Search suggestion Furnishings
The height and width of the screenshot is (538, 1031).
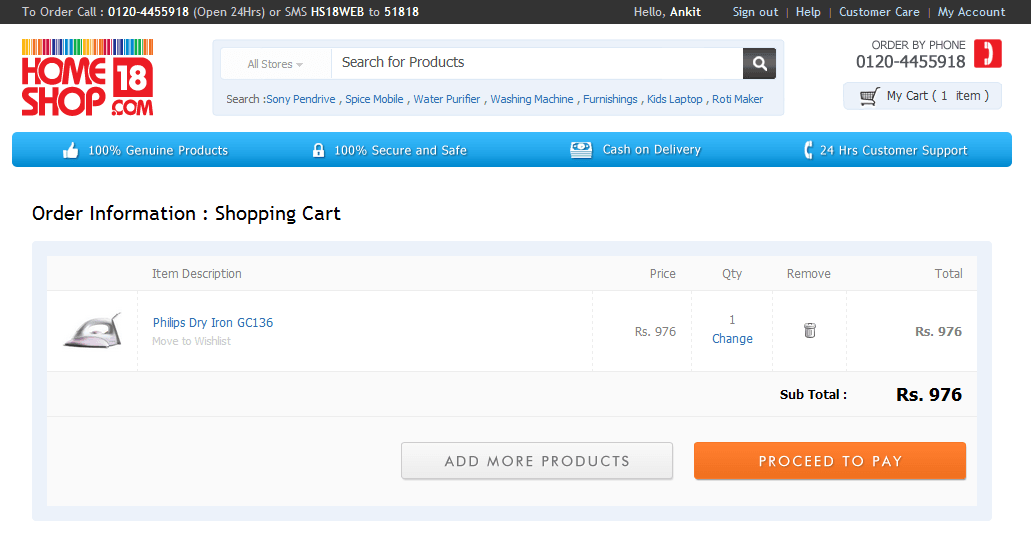click(610, 99)
